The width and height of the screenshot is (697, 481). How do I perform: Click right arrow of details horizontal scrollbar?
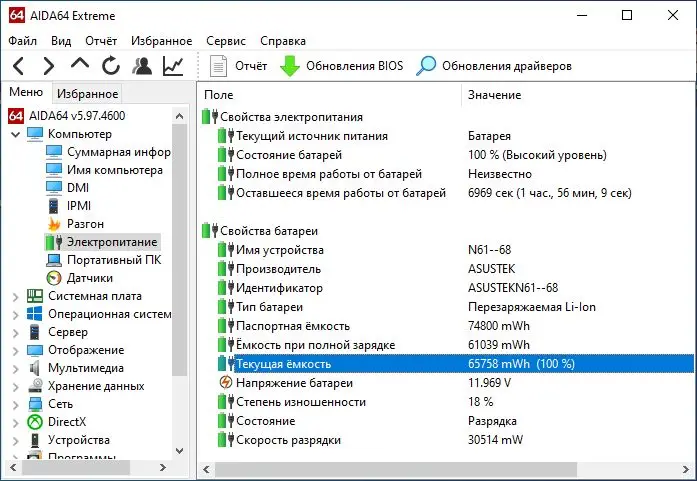(x=686, y=469)
